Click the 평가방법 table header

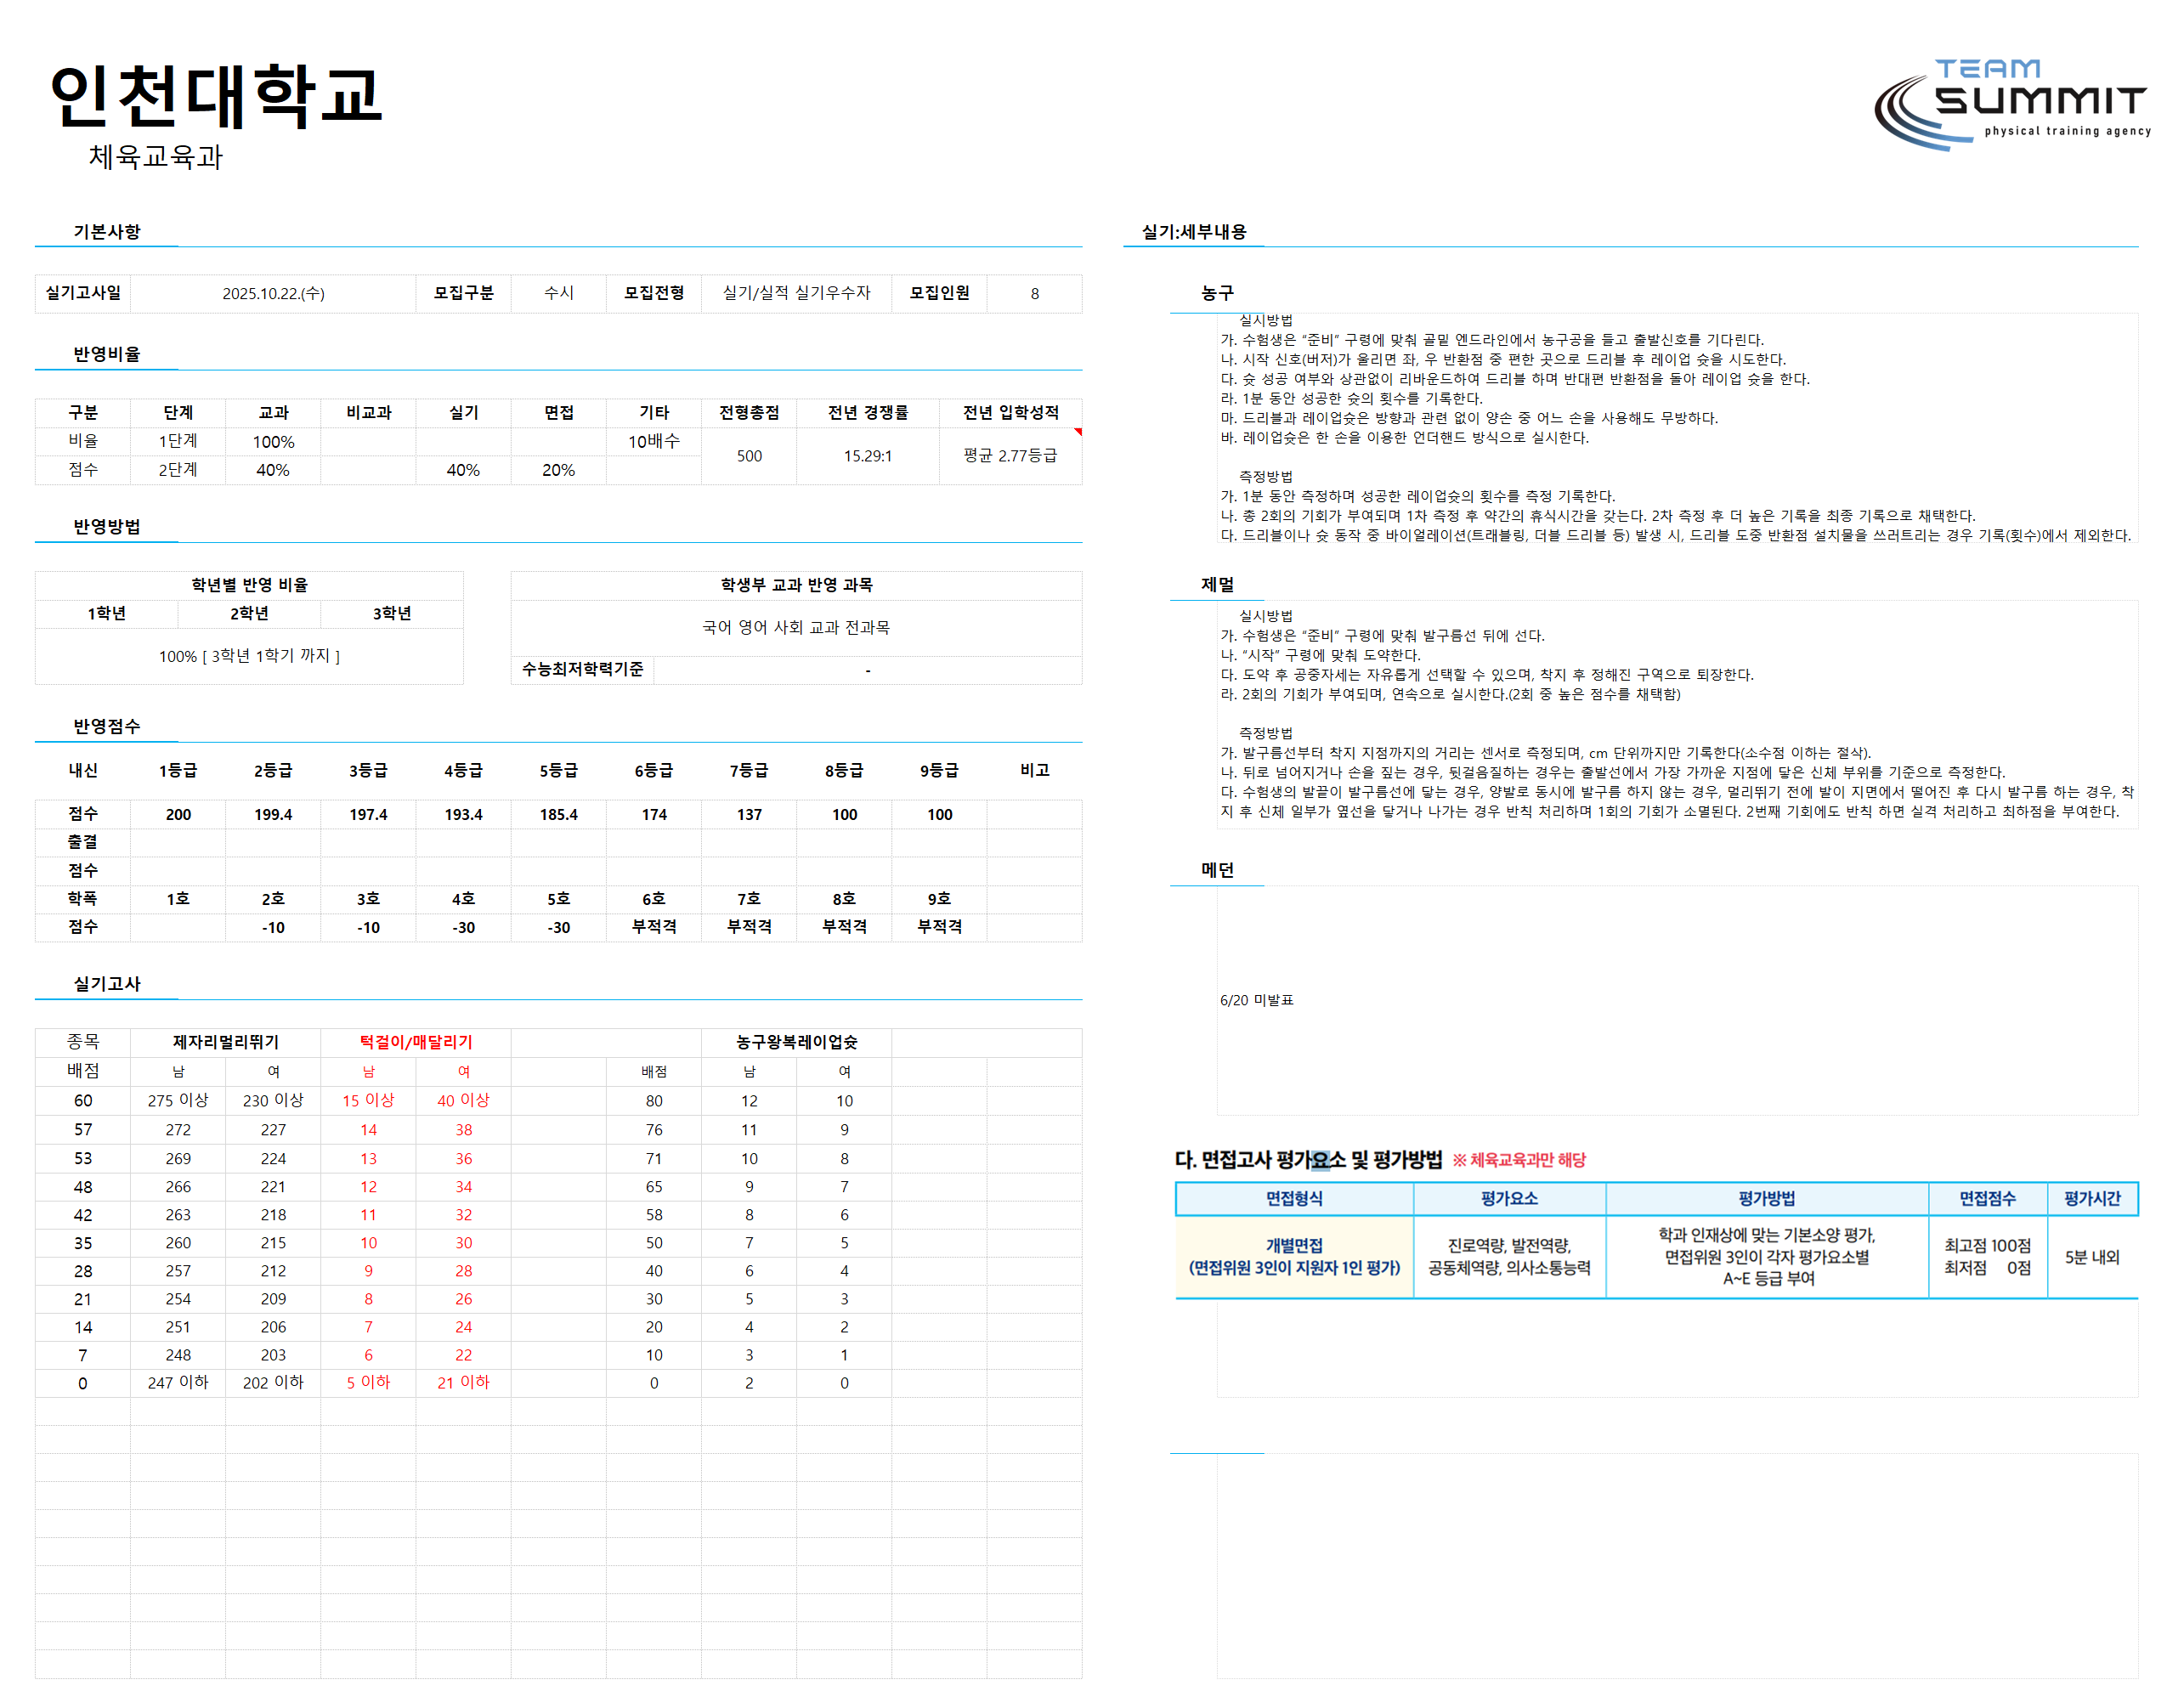point(1766,1198)
